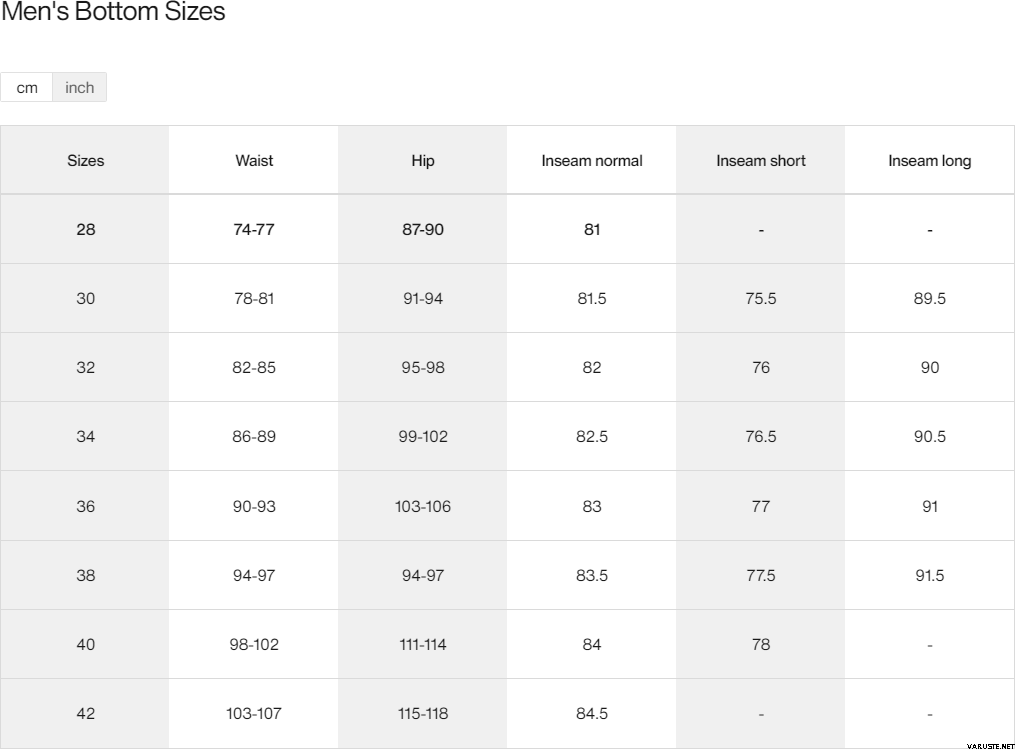Screen dimensions: 1015x749
Task: Select the size 32 row label
Action: click(86, 367)
